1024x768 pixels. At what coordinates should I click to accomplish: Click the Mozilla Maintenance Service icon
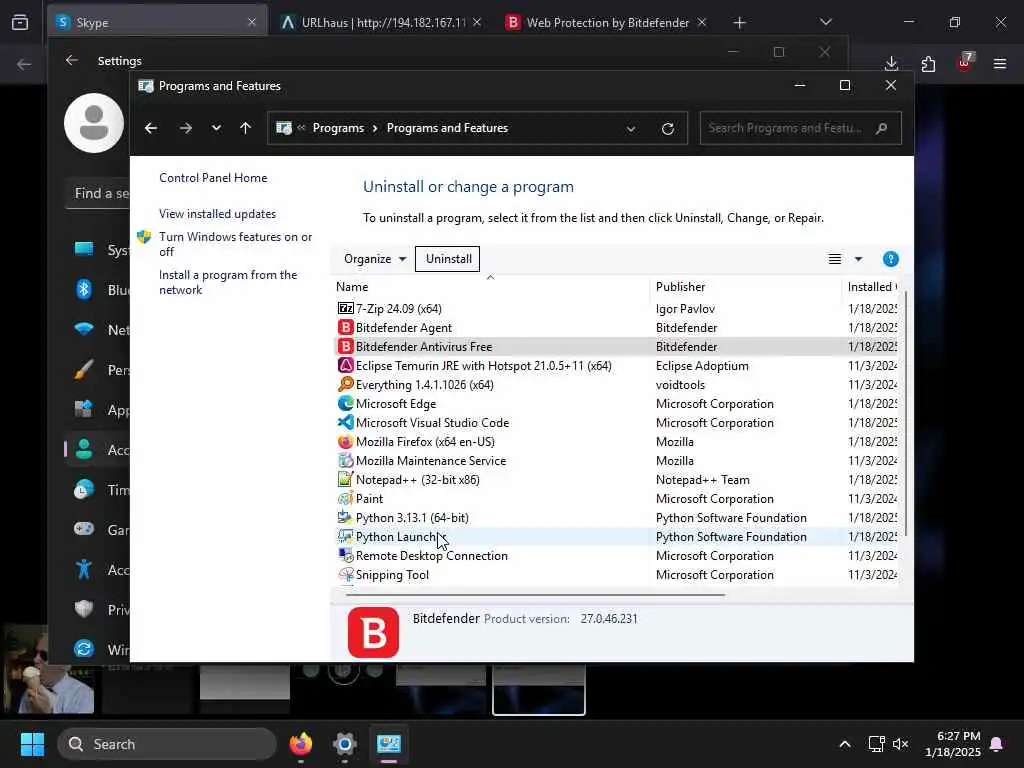click(x=345, y=460)
